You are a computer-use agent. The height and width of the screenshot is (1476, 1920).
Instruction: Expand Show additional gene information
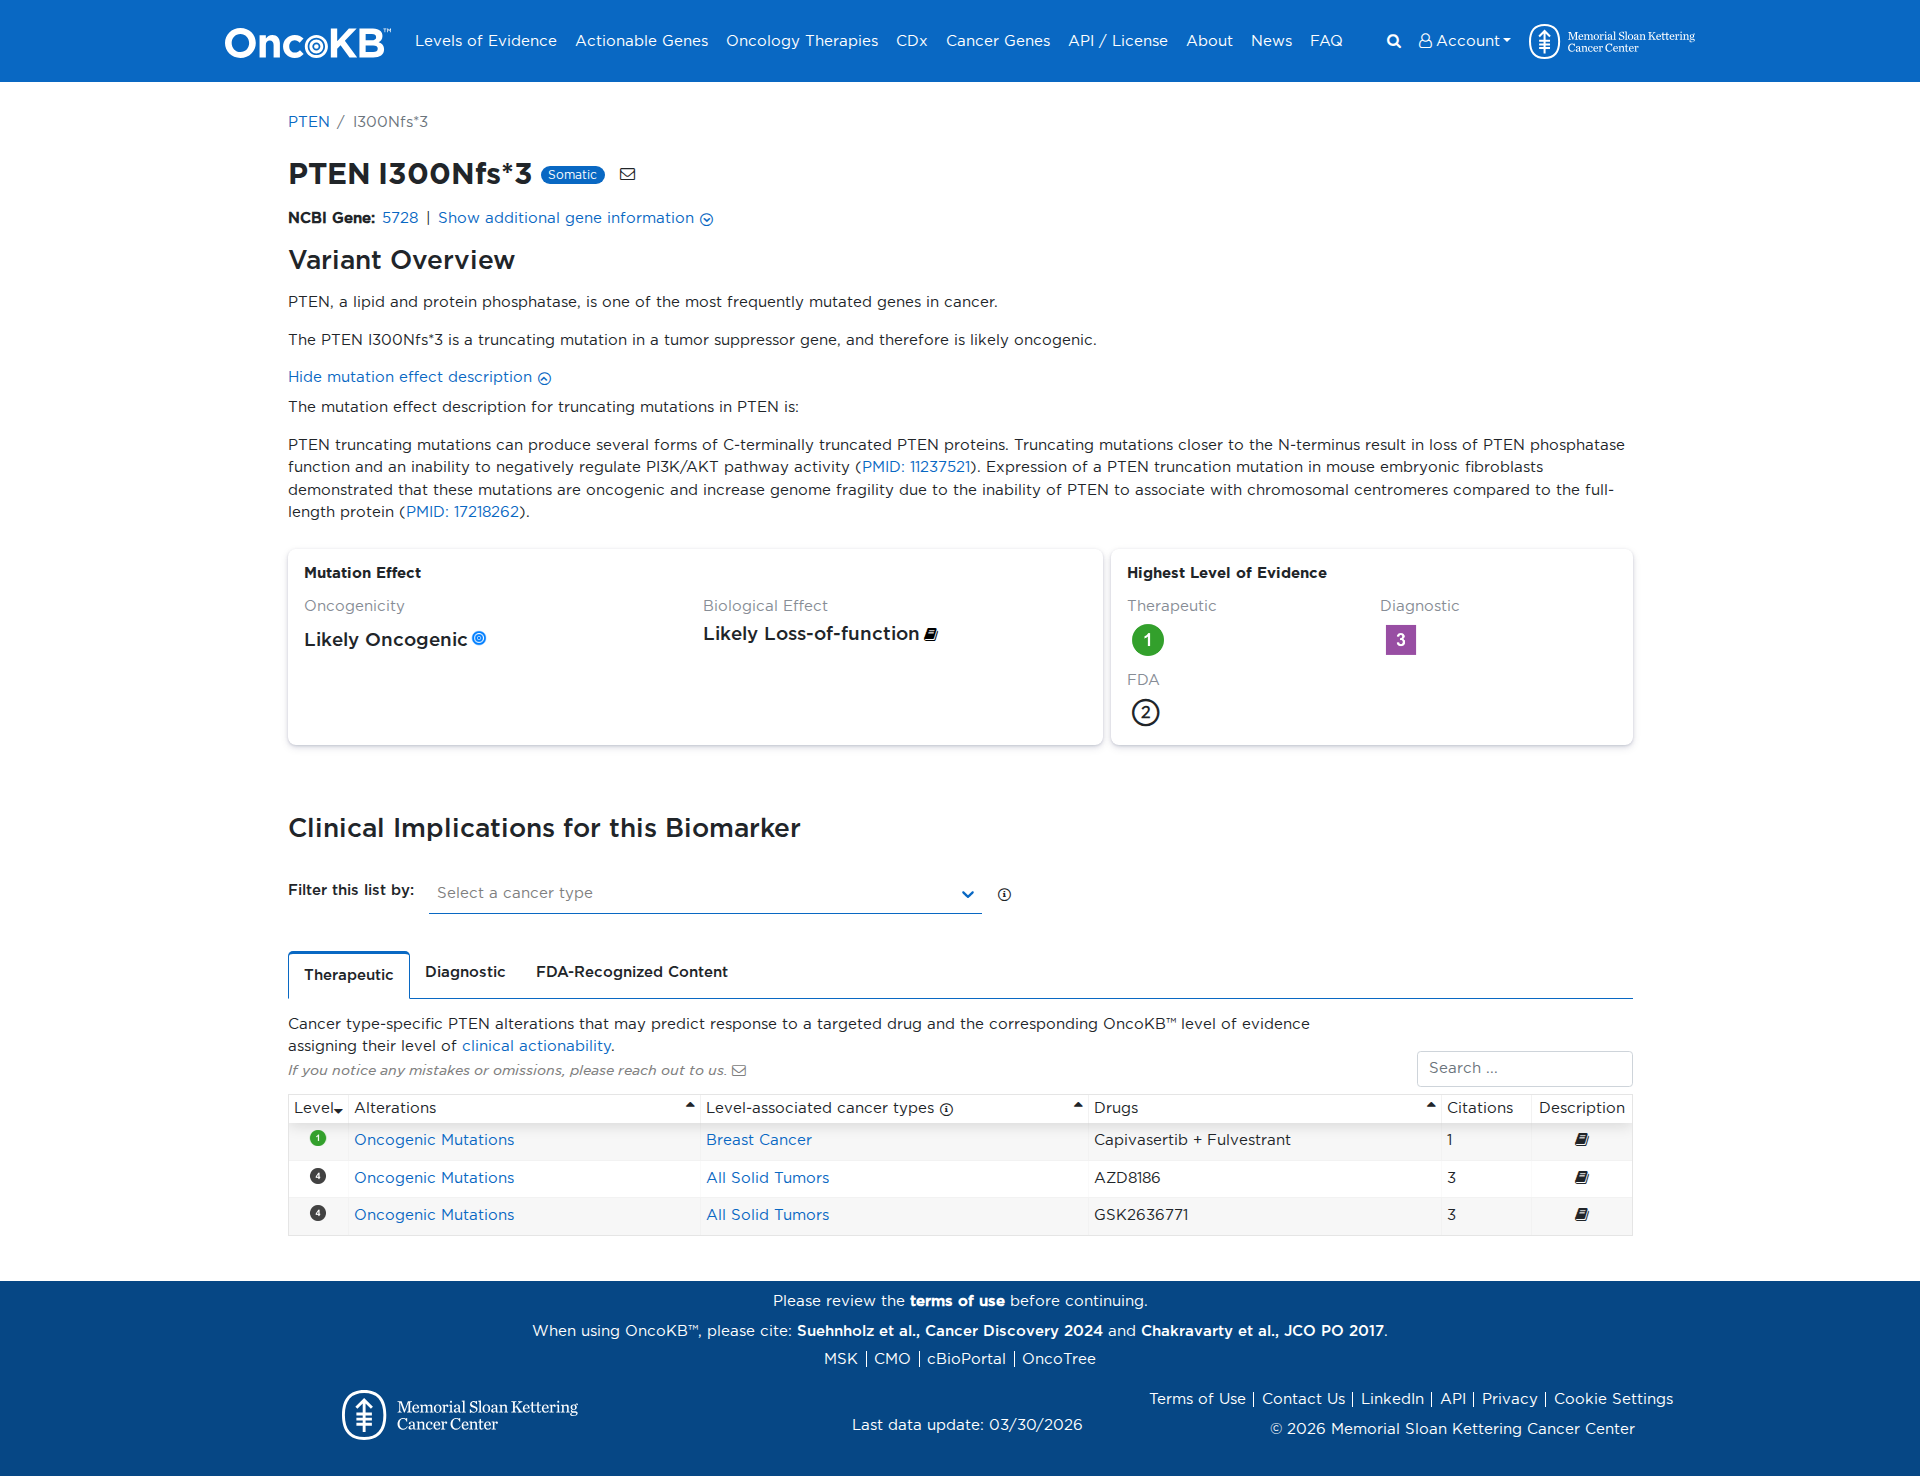[575, 218]
